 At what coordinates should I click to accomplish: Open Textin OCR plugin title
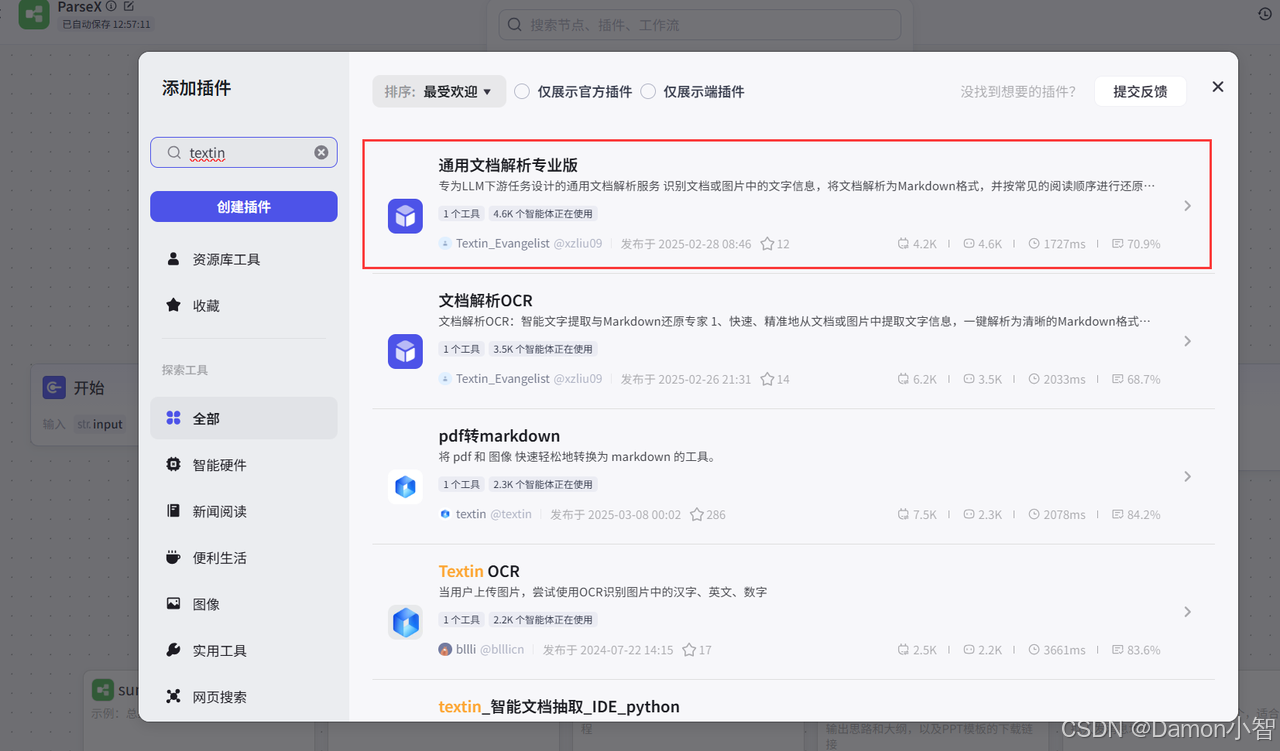click(479, 571)
